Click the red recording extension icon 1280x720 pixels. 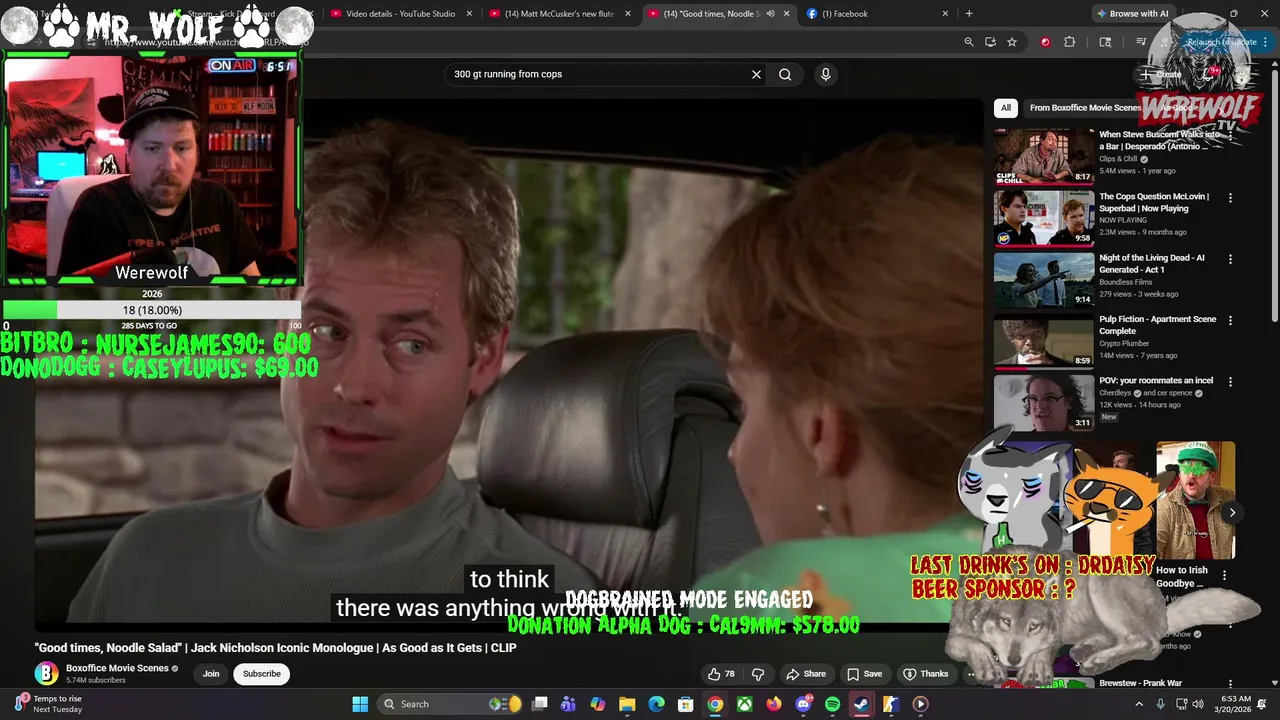click(1045, 42)
